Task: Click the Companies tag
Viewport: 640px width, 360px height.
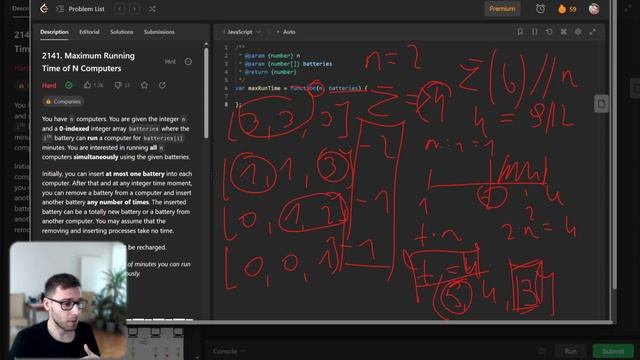Action: (x=63, y=101)
